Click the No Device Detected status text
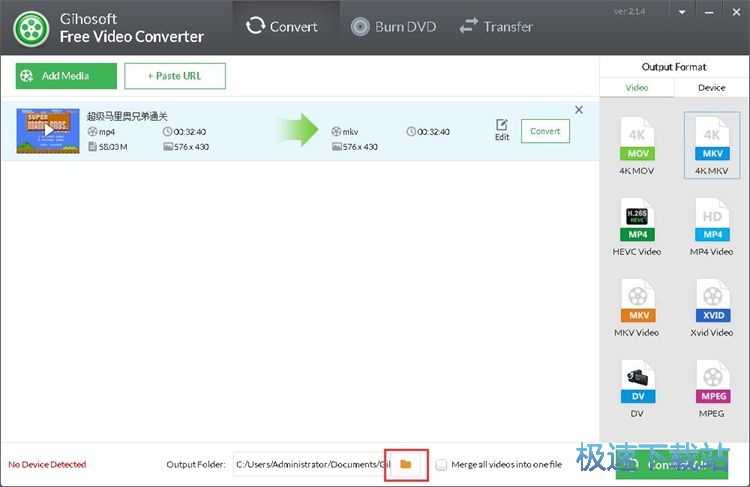The height and width of the screenshot is (487, 750). point(47,465)
